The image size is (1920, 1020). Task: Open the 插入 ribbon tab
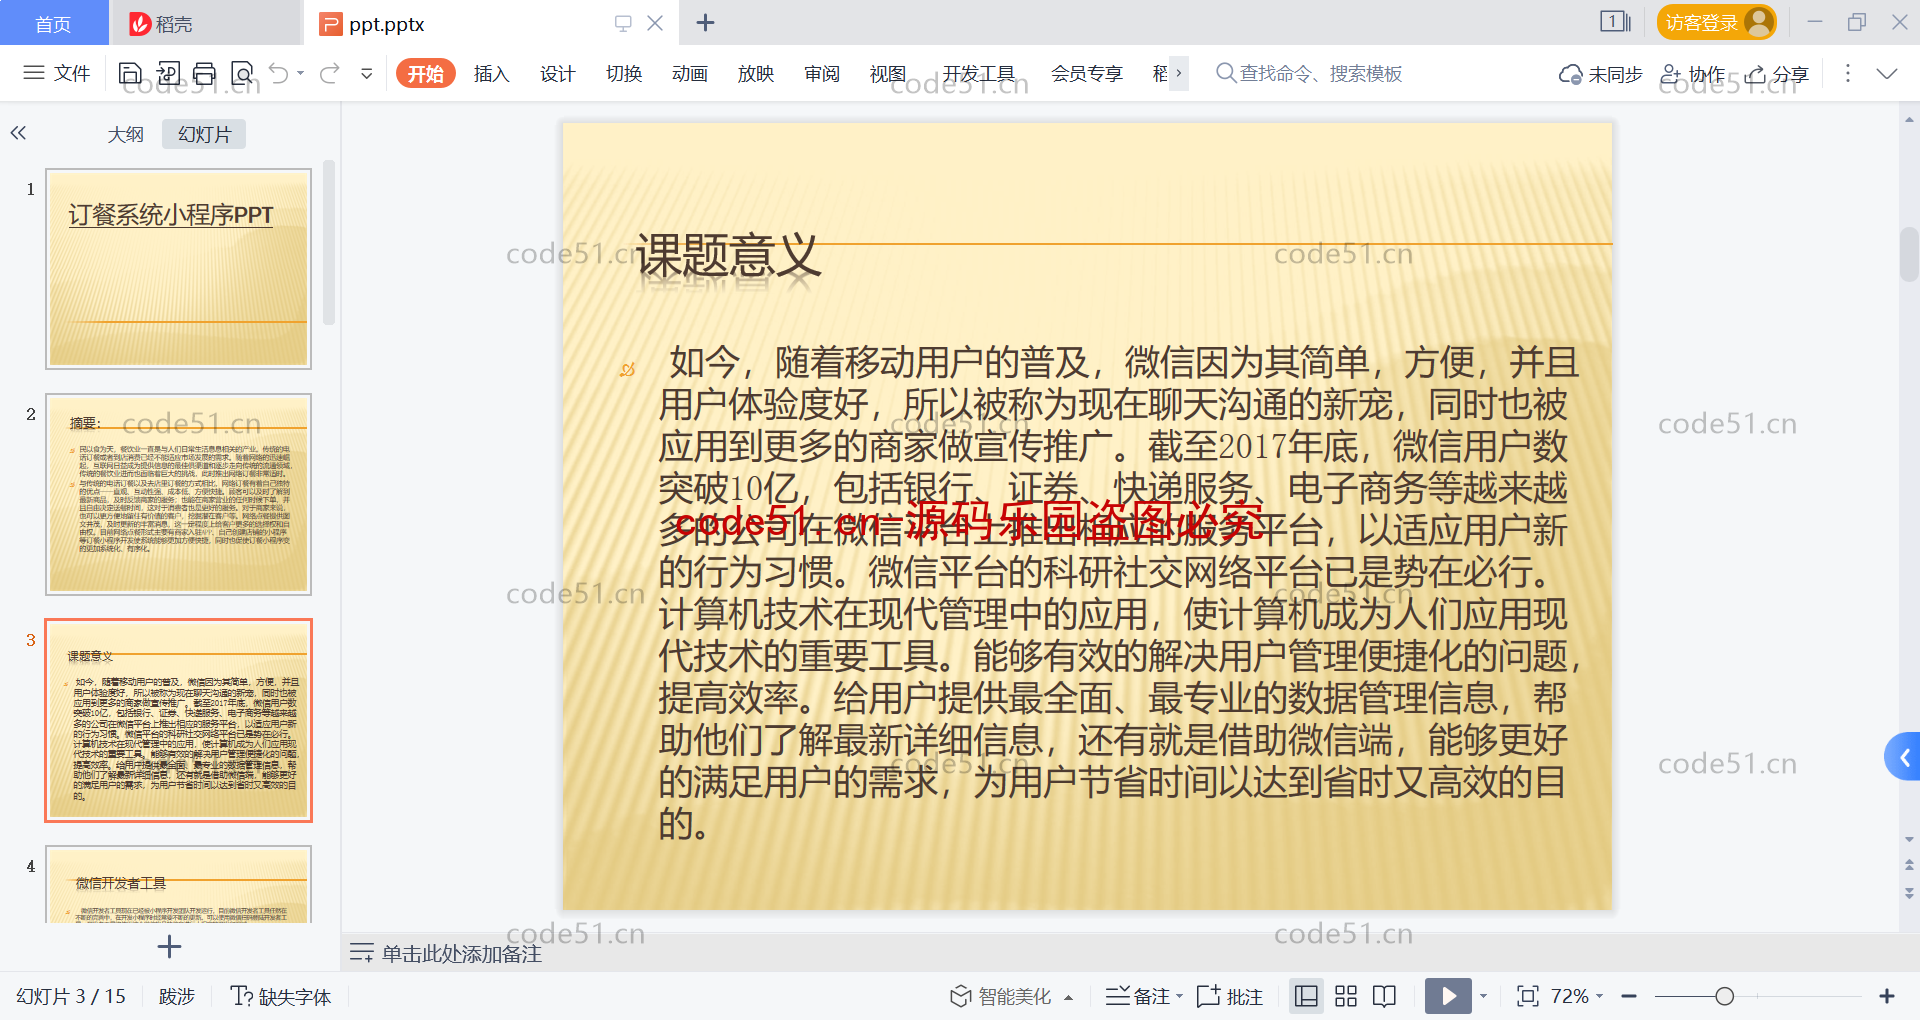(x=491, y=73)
